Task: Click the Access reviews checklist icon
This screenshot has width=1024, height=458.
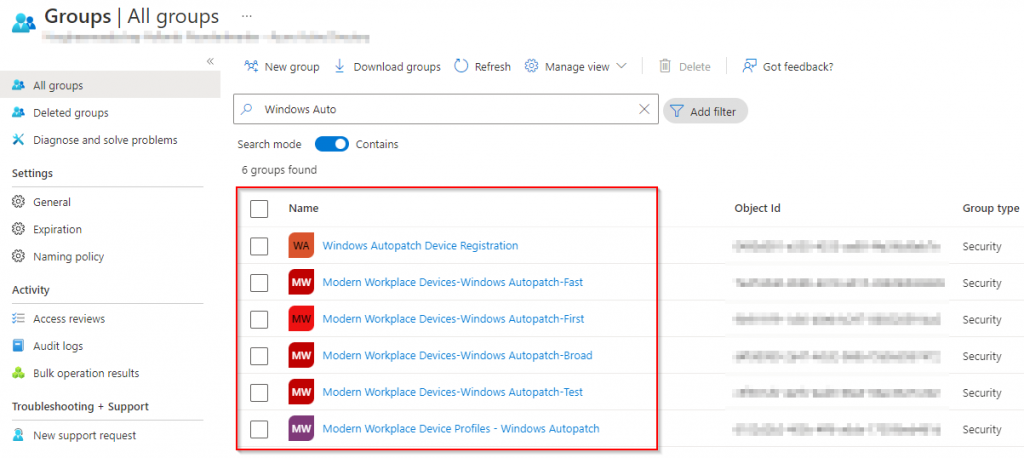Action: tap(18, 319)
